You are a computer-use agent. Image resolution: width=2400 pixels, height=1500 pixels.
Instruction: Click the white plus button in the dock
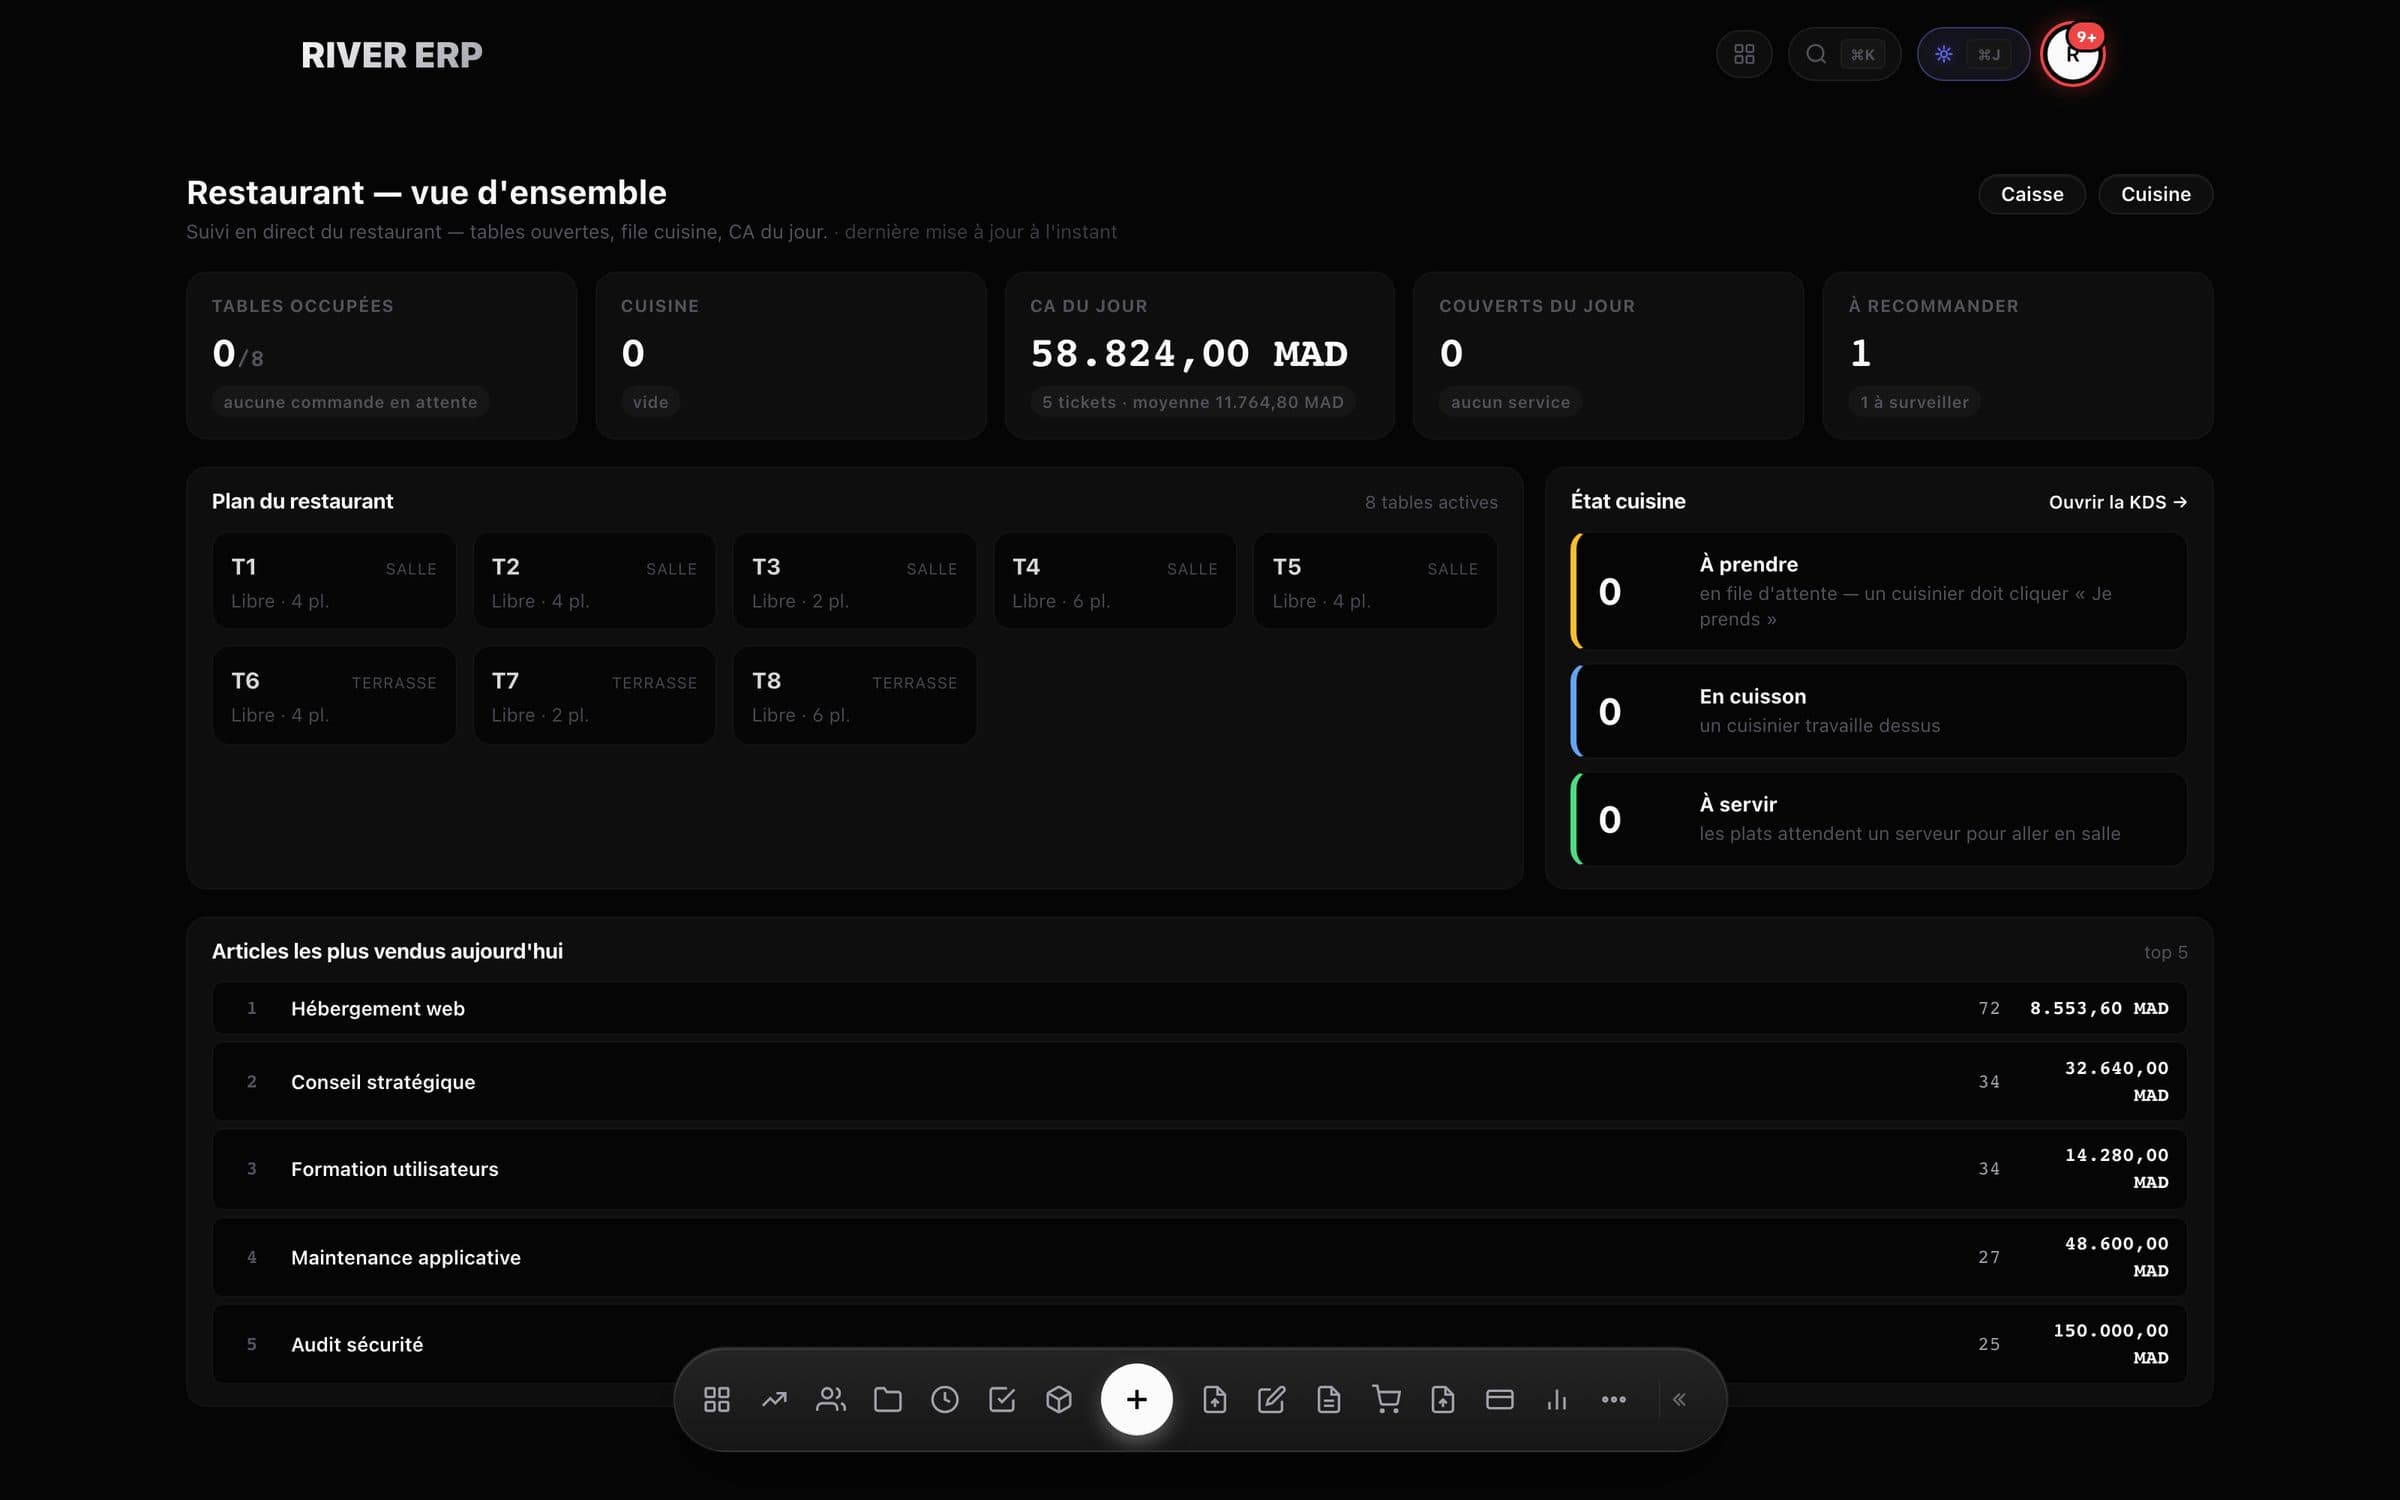point(1137,1399)
